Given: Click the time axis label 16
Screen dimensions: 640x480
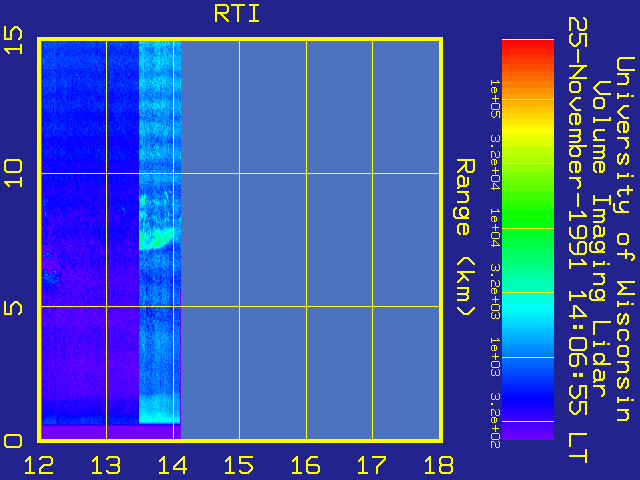Looking at the screenshot, I should pos(306,465).
